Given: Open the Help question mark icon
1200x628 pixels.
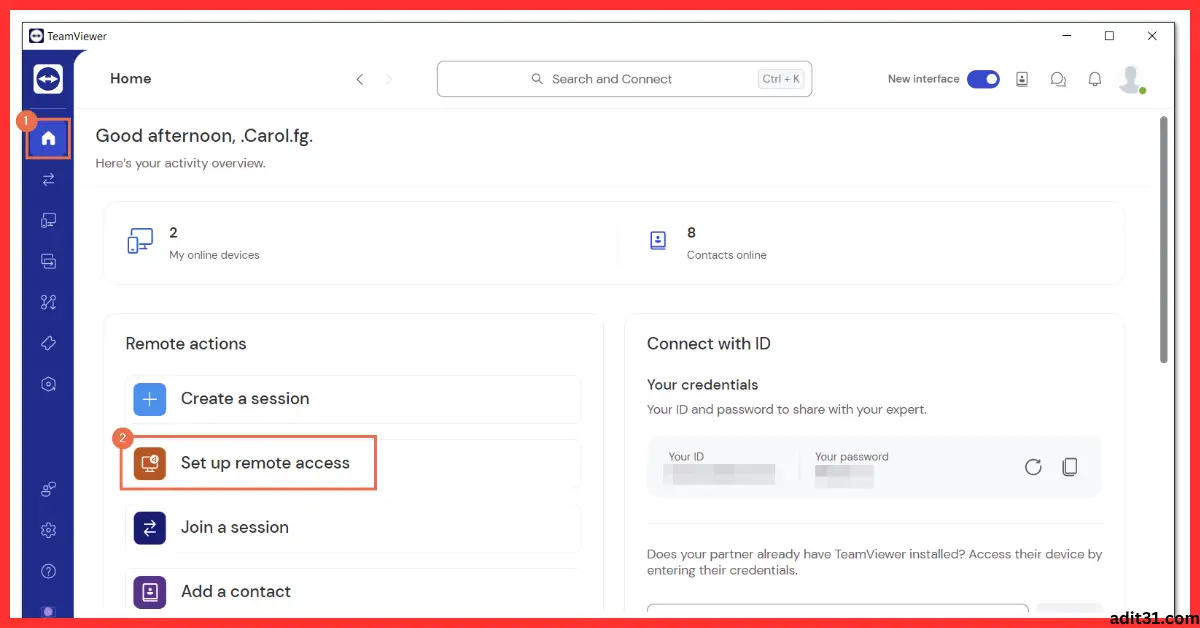Looking at the screenshot, I should [x=48, y=571].
